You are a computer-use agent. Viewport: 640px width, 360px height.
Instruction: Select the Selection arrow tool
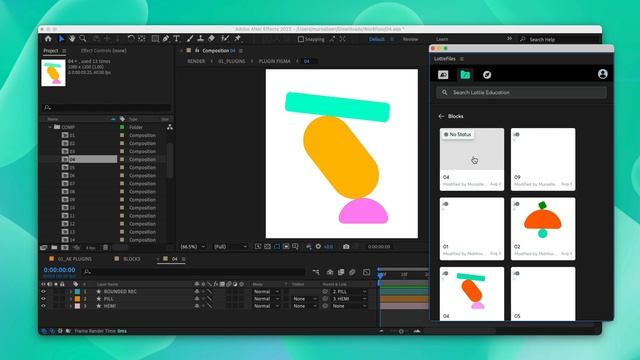point(61,39)
